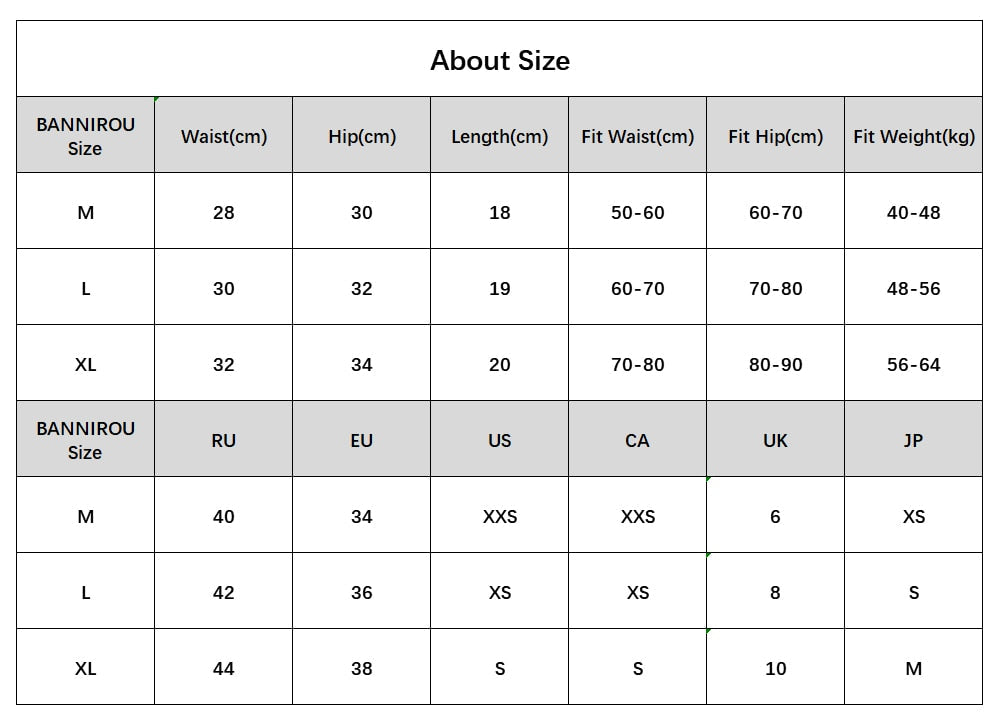Click the UK column header
The height and width of the screenshot is (727, 1000).
pos(775,440)
